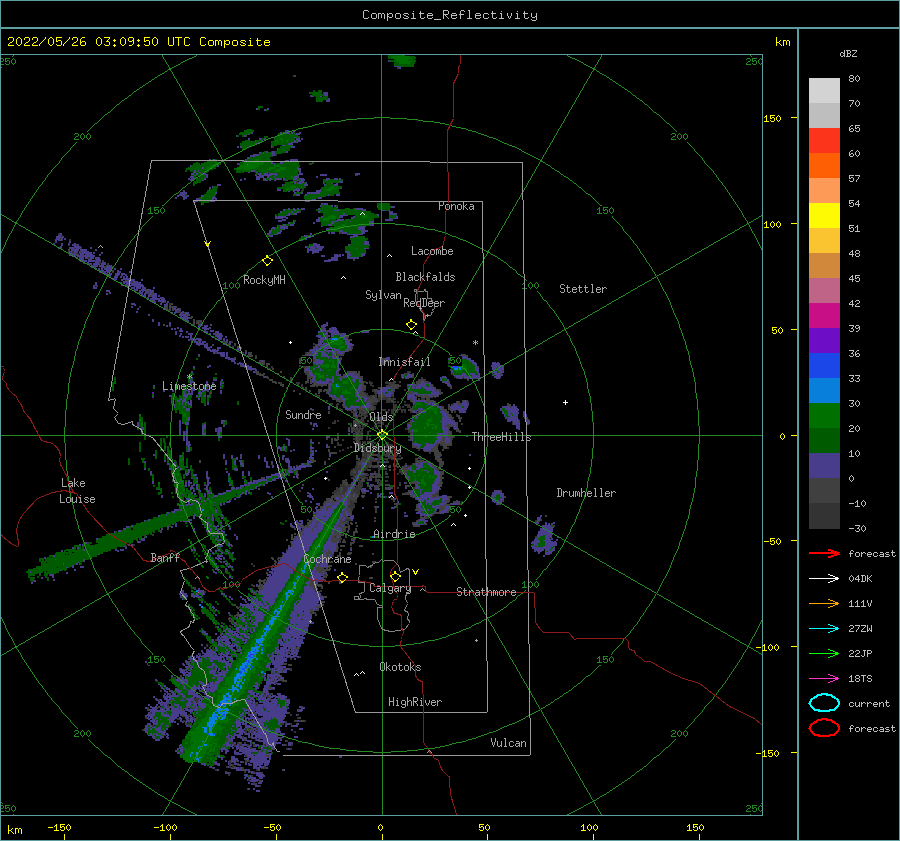Screen dimensions: 900x841
Task: Pick the bright green 20-30 dBZ swatch
Action: 824,416
